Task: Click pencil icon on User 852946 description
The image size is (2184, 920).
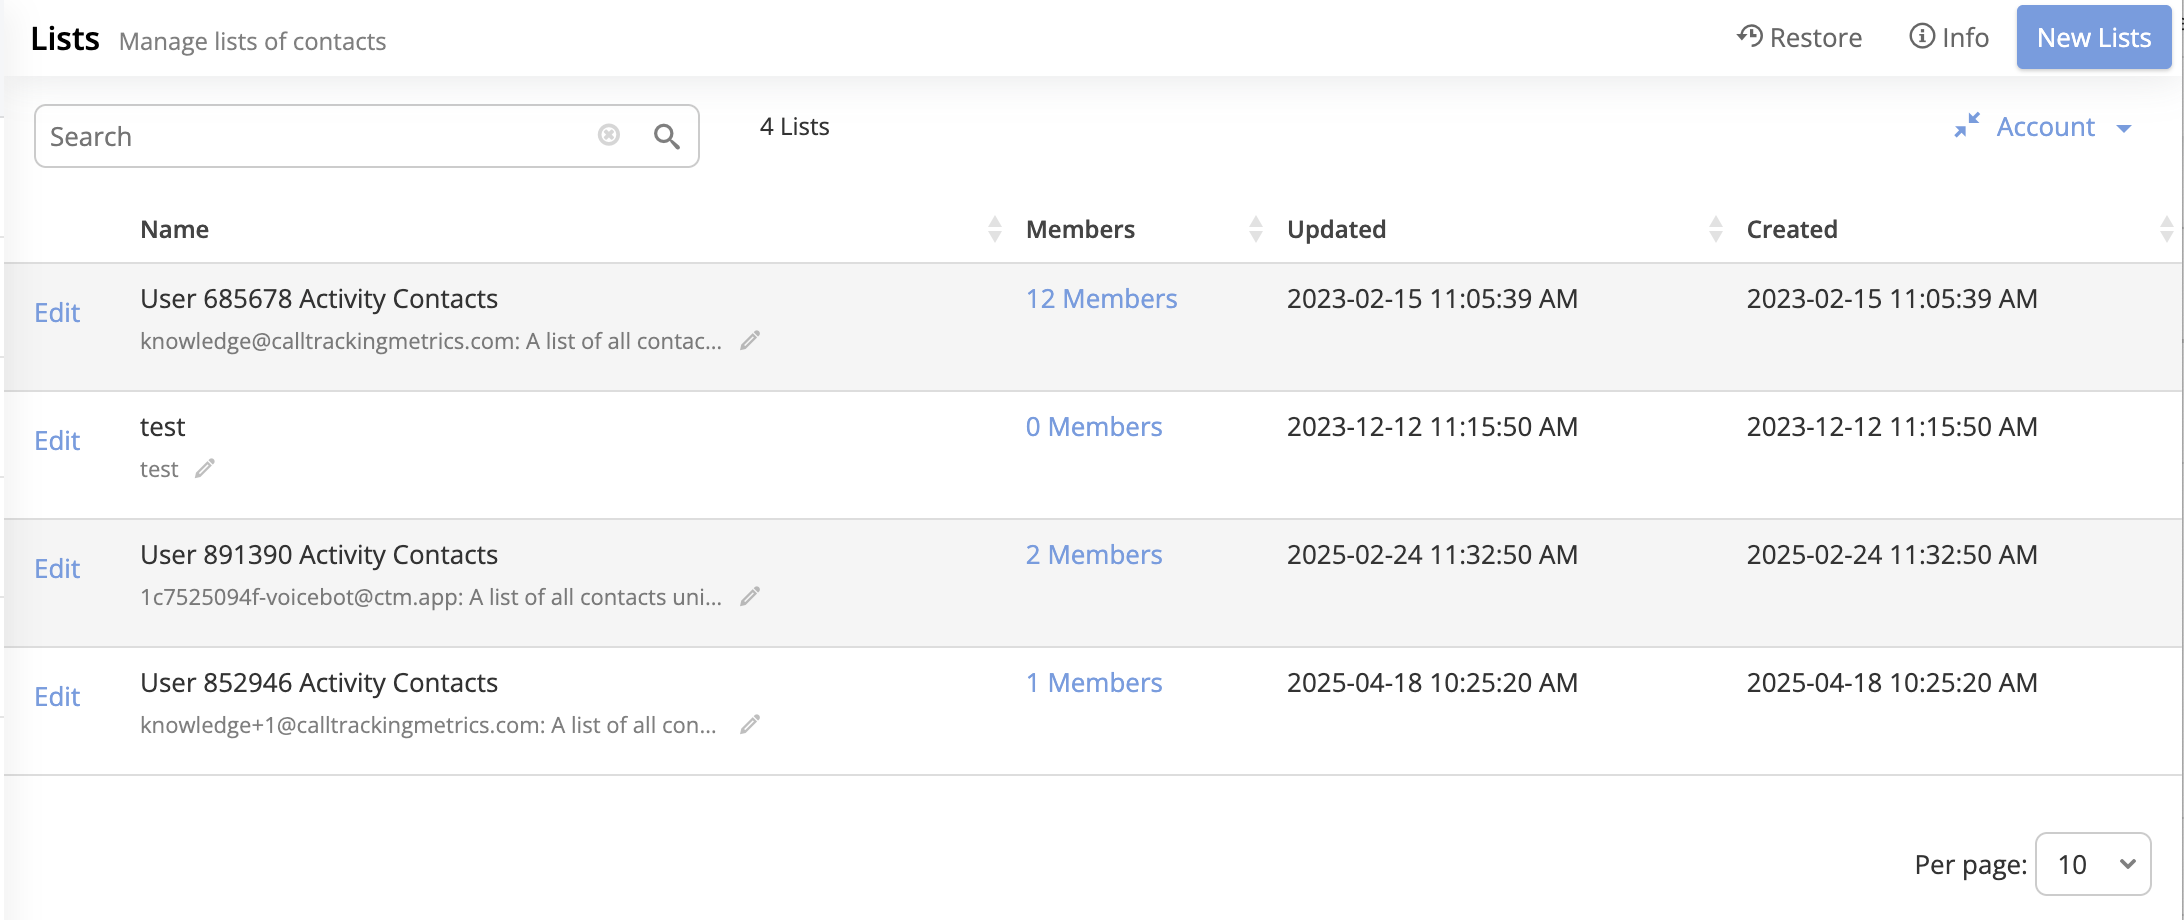Action: click(750, 725)
